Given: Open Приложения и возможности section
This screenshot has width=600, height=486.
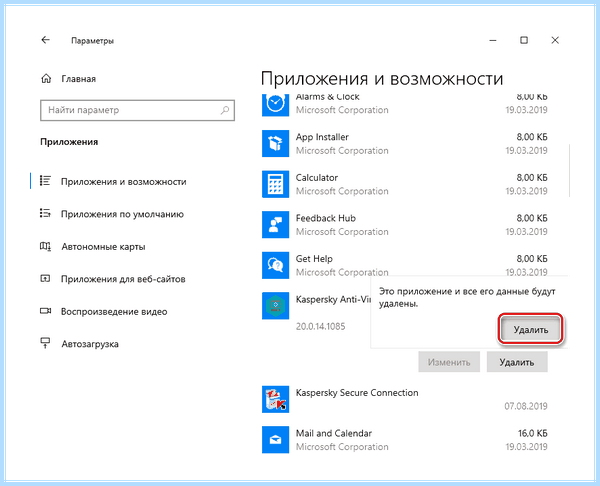Looking at the screenshot, I should [124, 182].
